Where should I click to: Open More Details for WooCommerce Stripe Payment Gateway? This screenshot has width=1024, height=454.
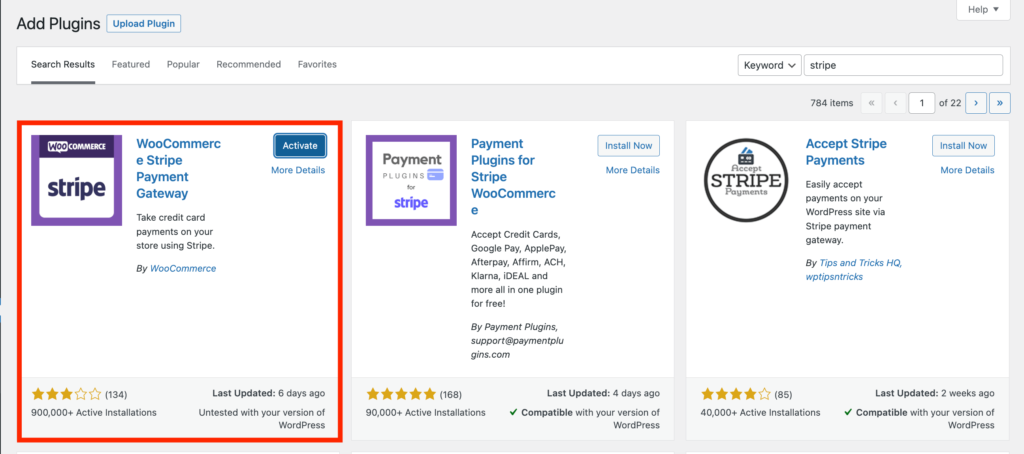tap(298, 170)
